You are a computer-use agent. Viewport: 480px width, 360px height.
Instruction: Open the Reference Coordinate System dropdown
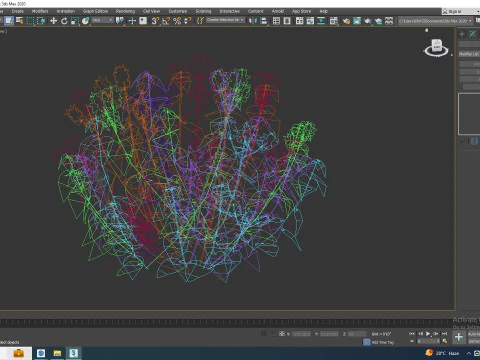coord(103,20)
